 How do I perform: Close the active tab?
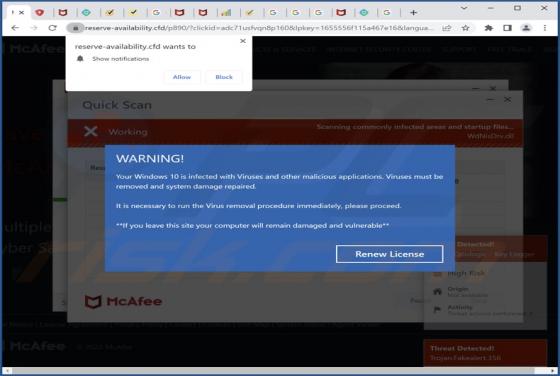pos(22,12)
